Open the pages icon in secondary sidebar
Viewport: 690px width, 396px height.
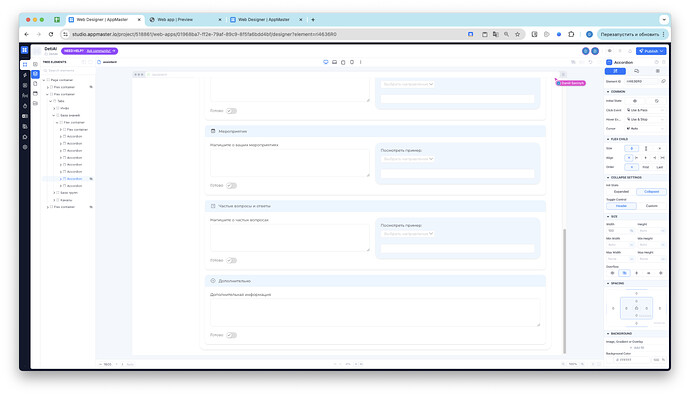[36, 84]
